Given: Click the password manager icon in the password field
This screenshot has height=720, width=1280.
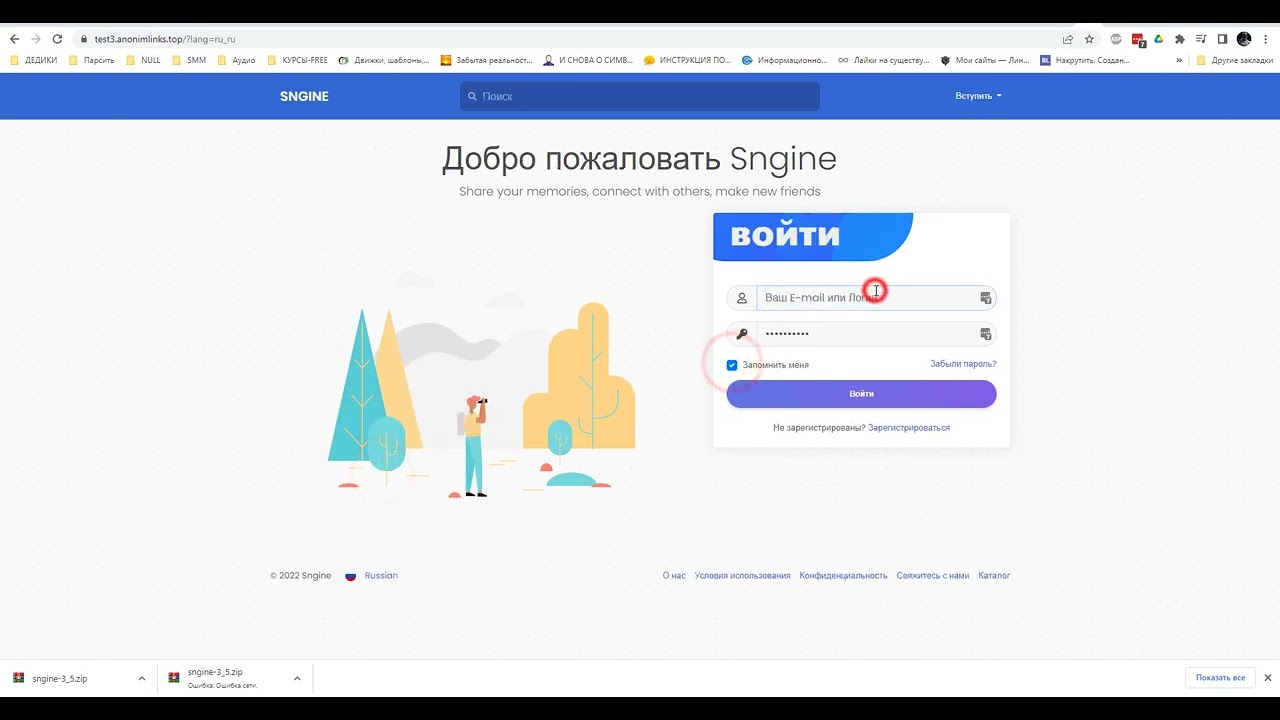Looking at the screenshot, I should (985, 334).
